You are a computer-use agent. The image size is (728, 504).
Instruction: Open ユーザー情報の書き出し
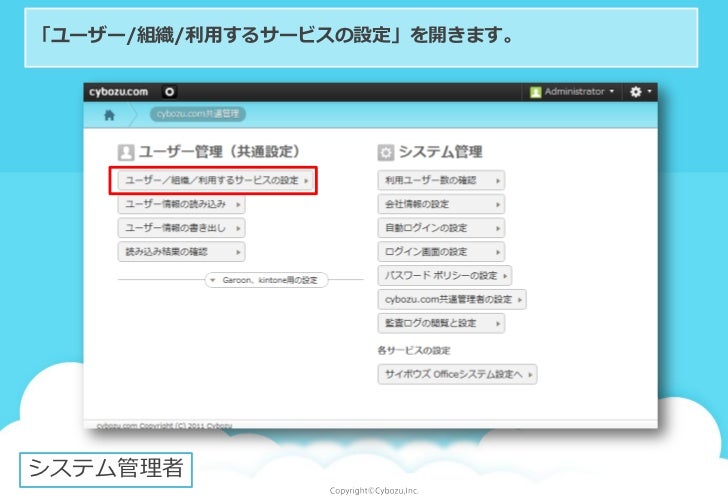(x=182, y=228)
